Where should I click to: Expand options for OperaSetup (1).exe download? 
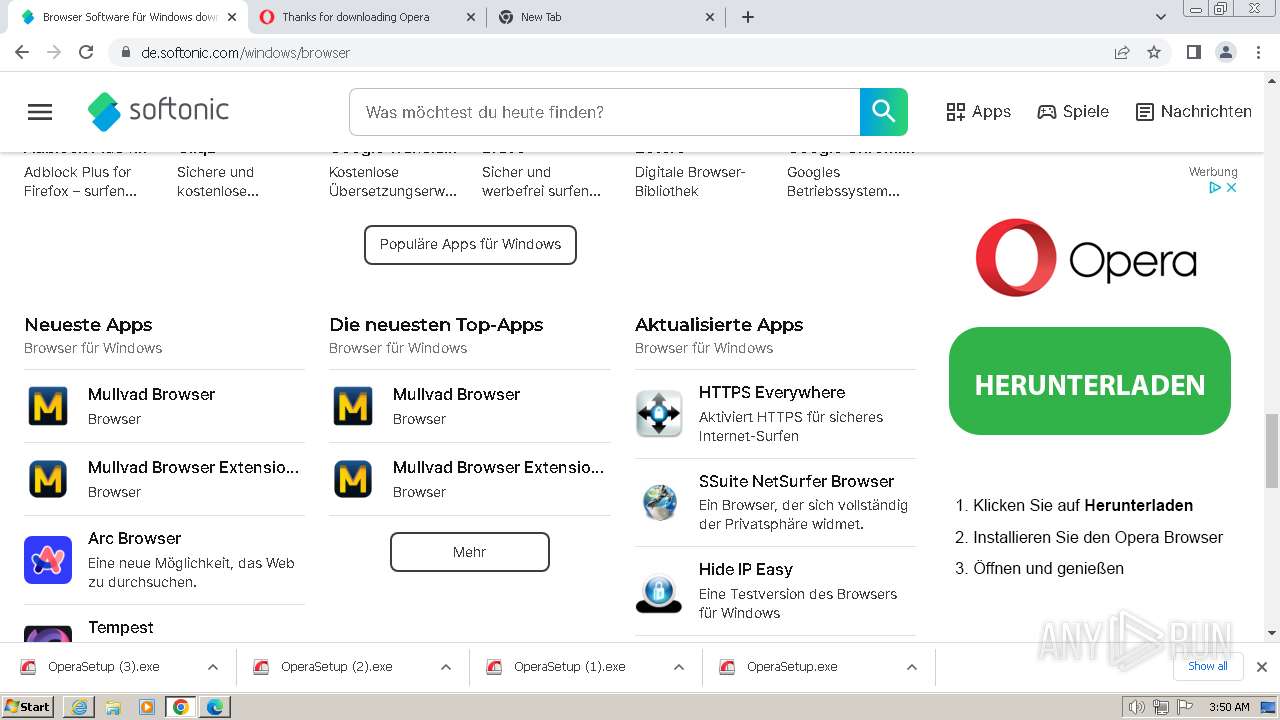[679, 667]
